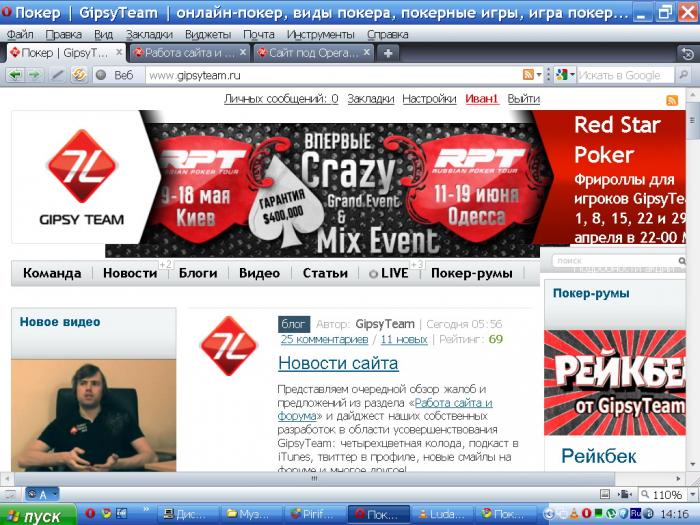Add a new tab with the plus button
The width and height of the screenshot is (700, 525).
tap(388, 54)
